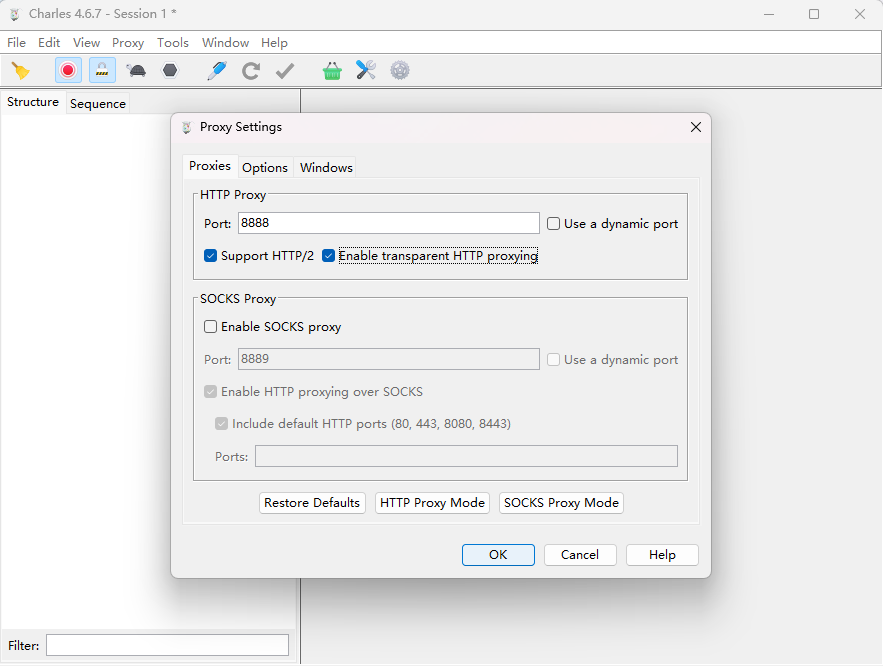
Task: Open the View menu
Action: point(86,43)
